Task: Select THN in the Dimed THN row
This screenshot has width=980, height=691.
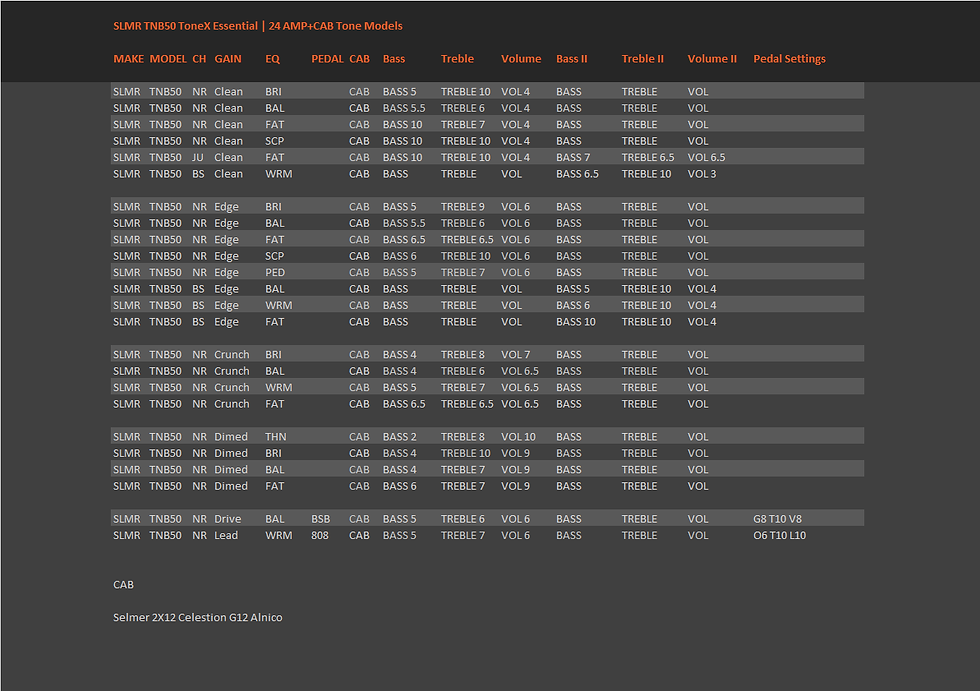Action: [x=275, y=437]
